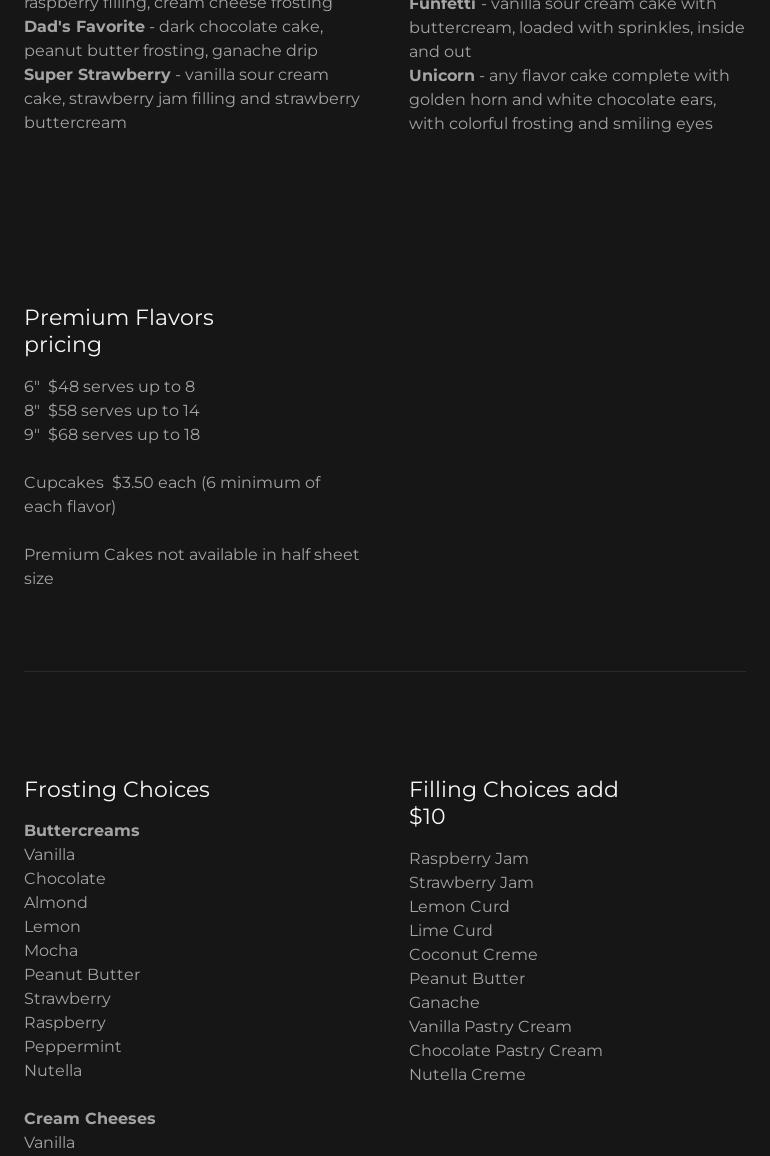The image size is (770, 1156).
Task: Click the Filling Choices add $10 heading
Action: coord(513,802)
